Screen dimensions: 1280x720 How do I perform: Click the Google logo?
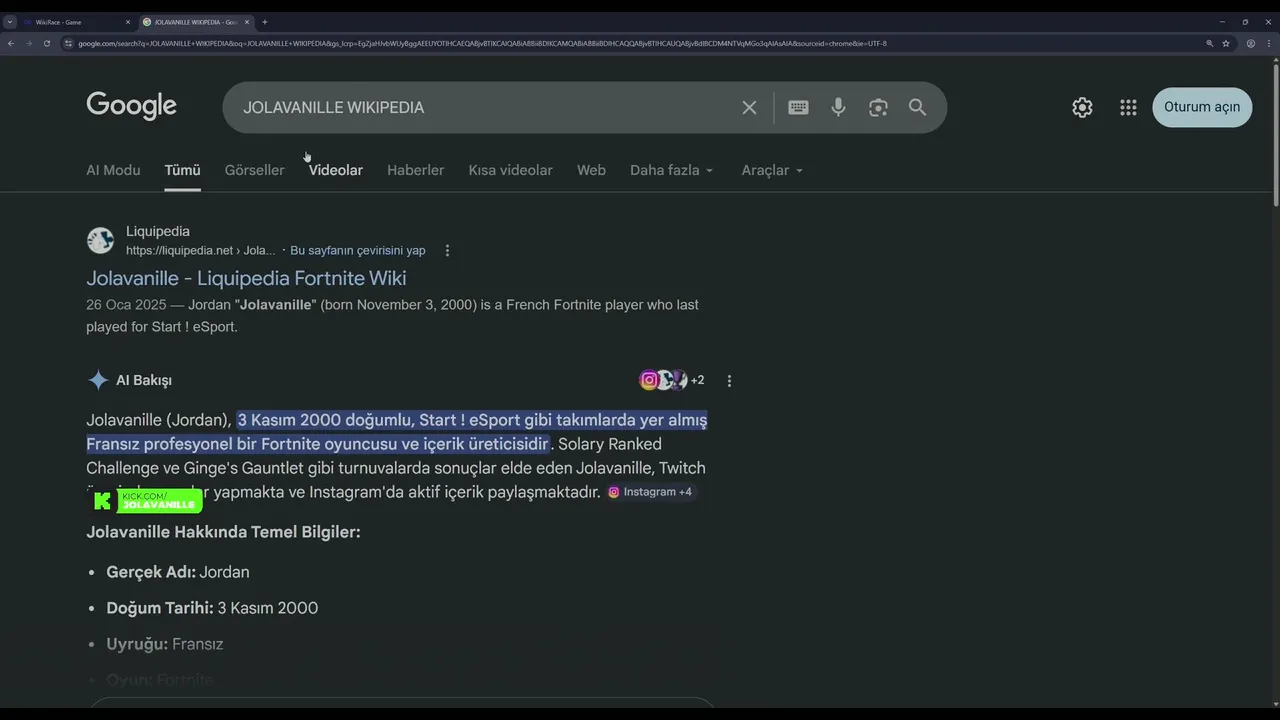click(x=131, y=106)
